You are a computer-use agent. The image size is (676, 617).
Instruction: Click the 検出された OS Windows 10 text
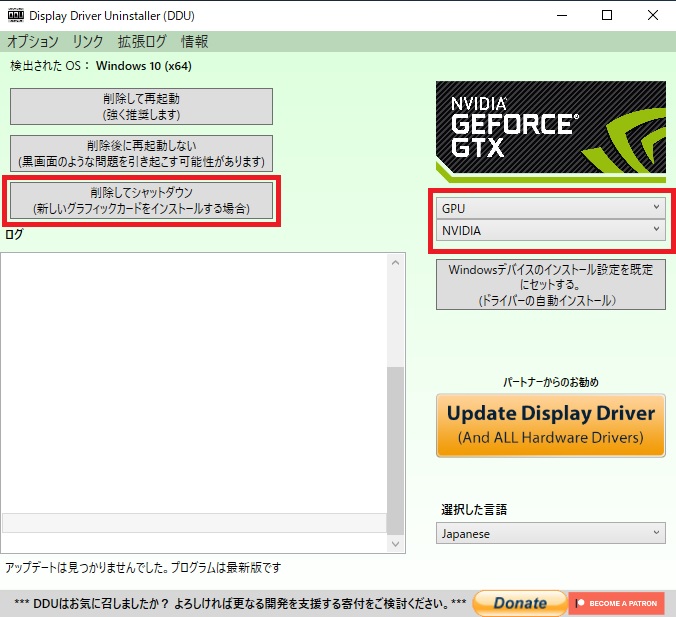coord(101,66)
